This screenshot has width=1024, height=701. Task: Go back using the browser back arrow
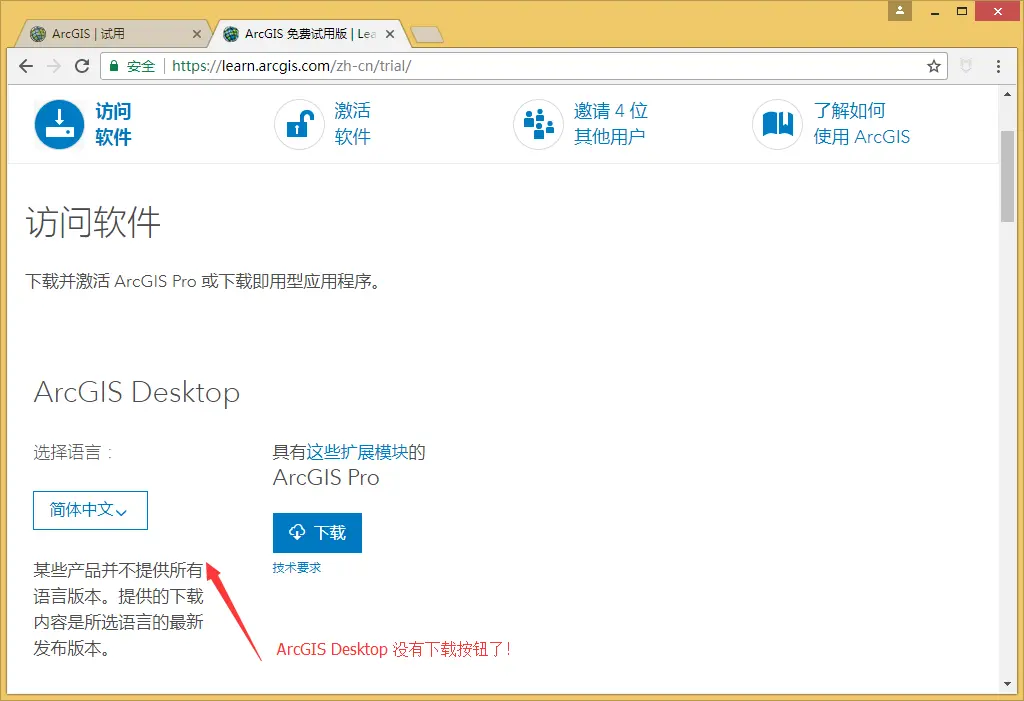[26, 66]
